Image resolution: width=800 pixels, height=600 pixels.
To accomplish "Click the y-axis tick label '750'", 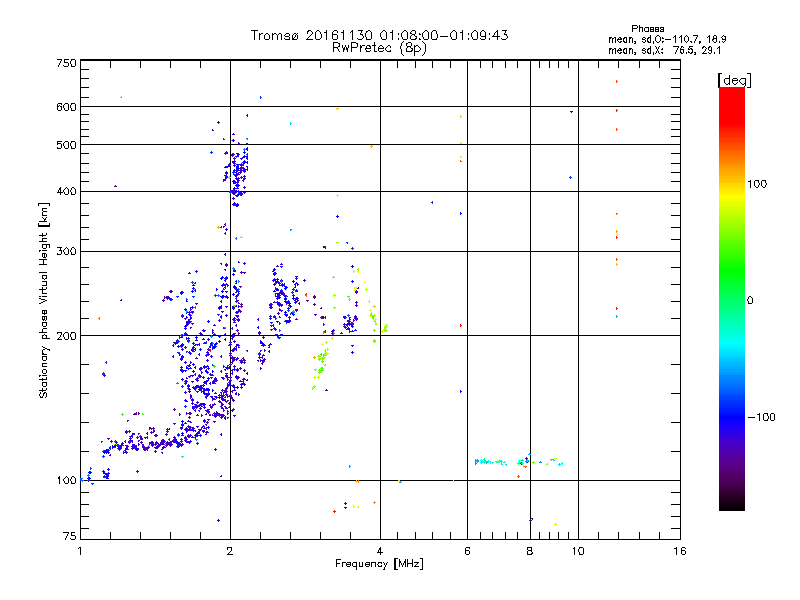I will (67, 63).
